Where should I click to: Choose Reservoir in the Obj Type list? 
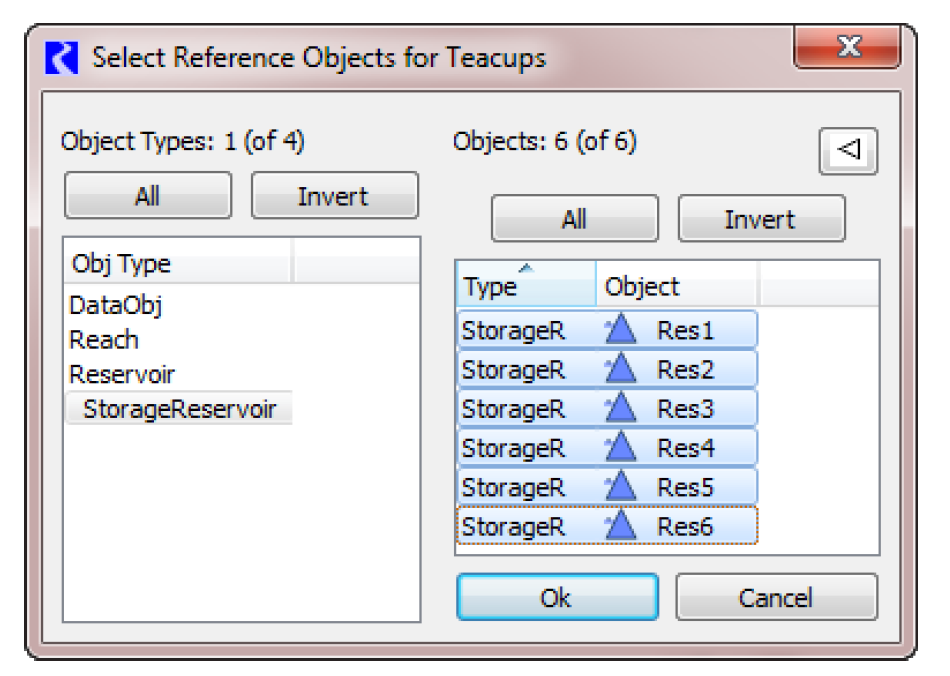(122, 374)
